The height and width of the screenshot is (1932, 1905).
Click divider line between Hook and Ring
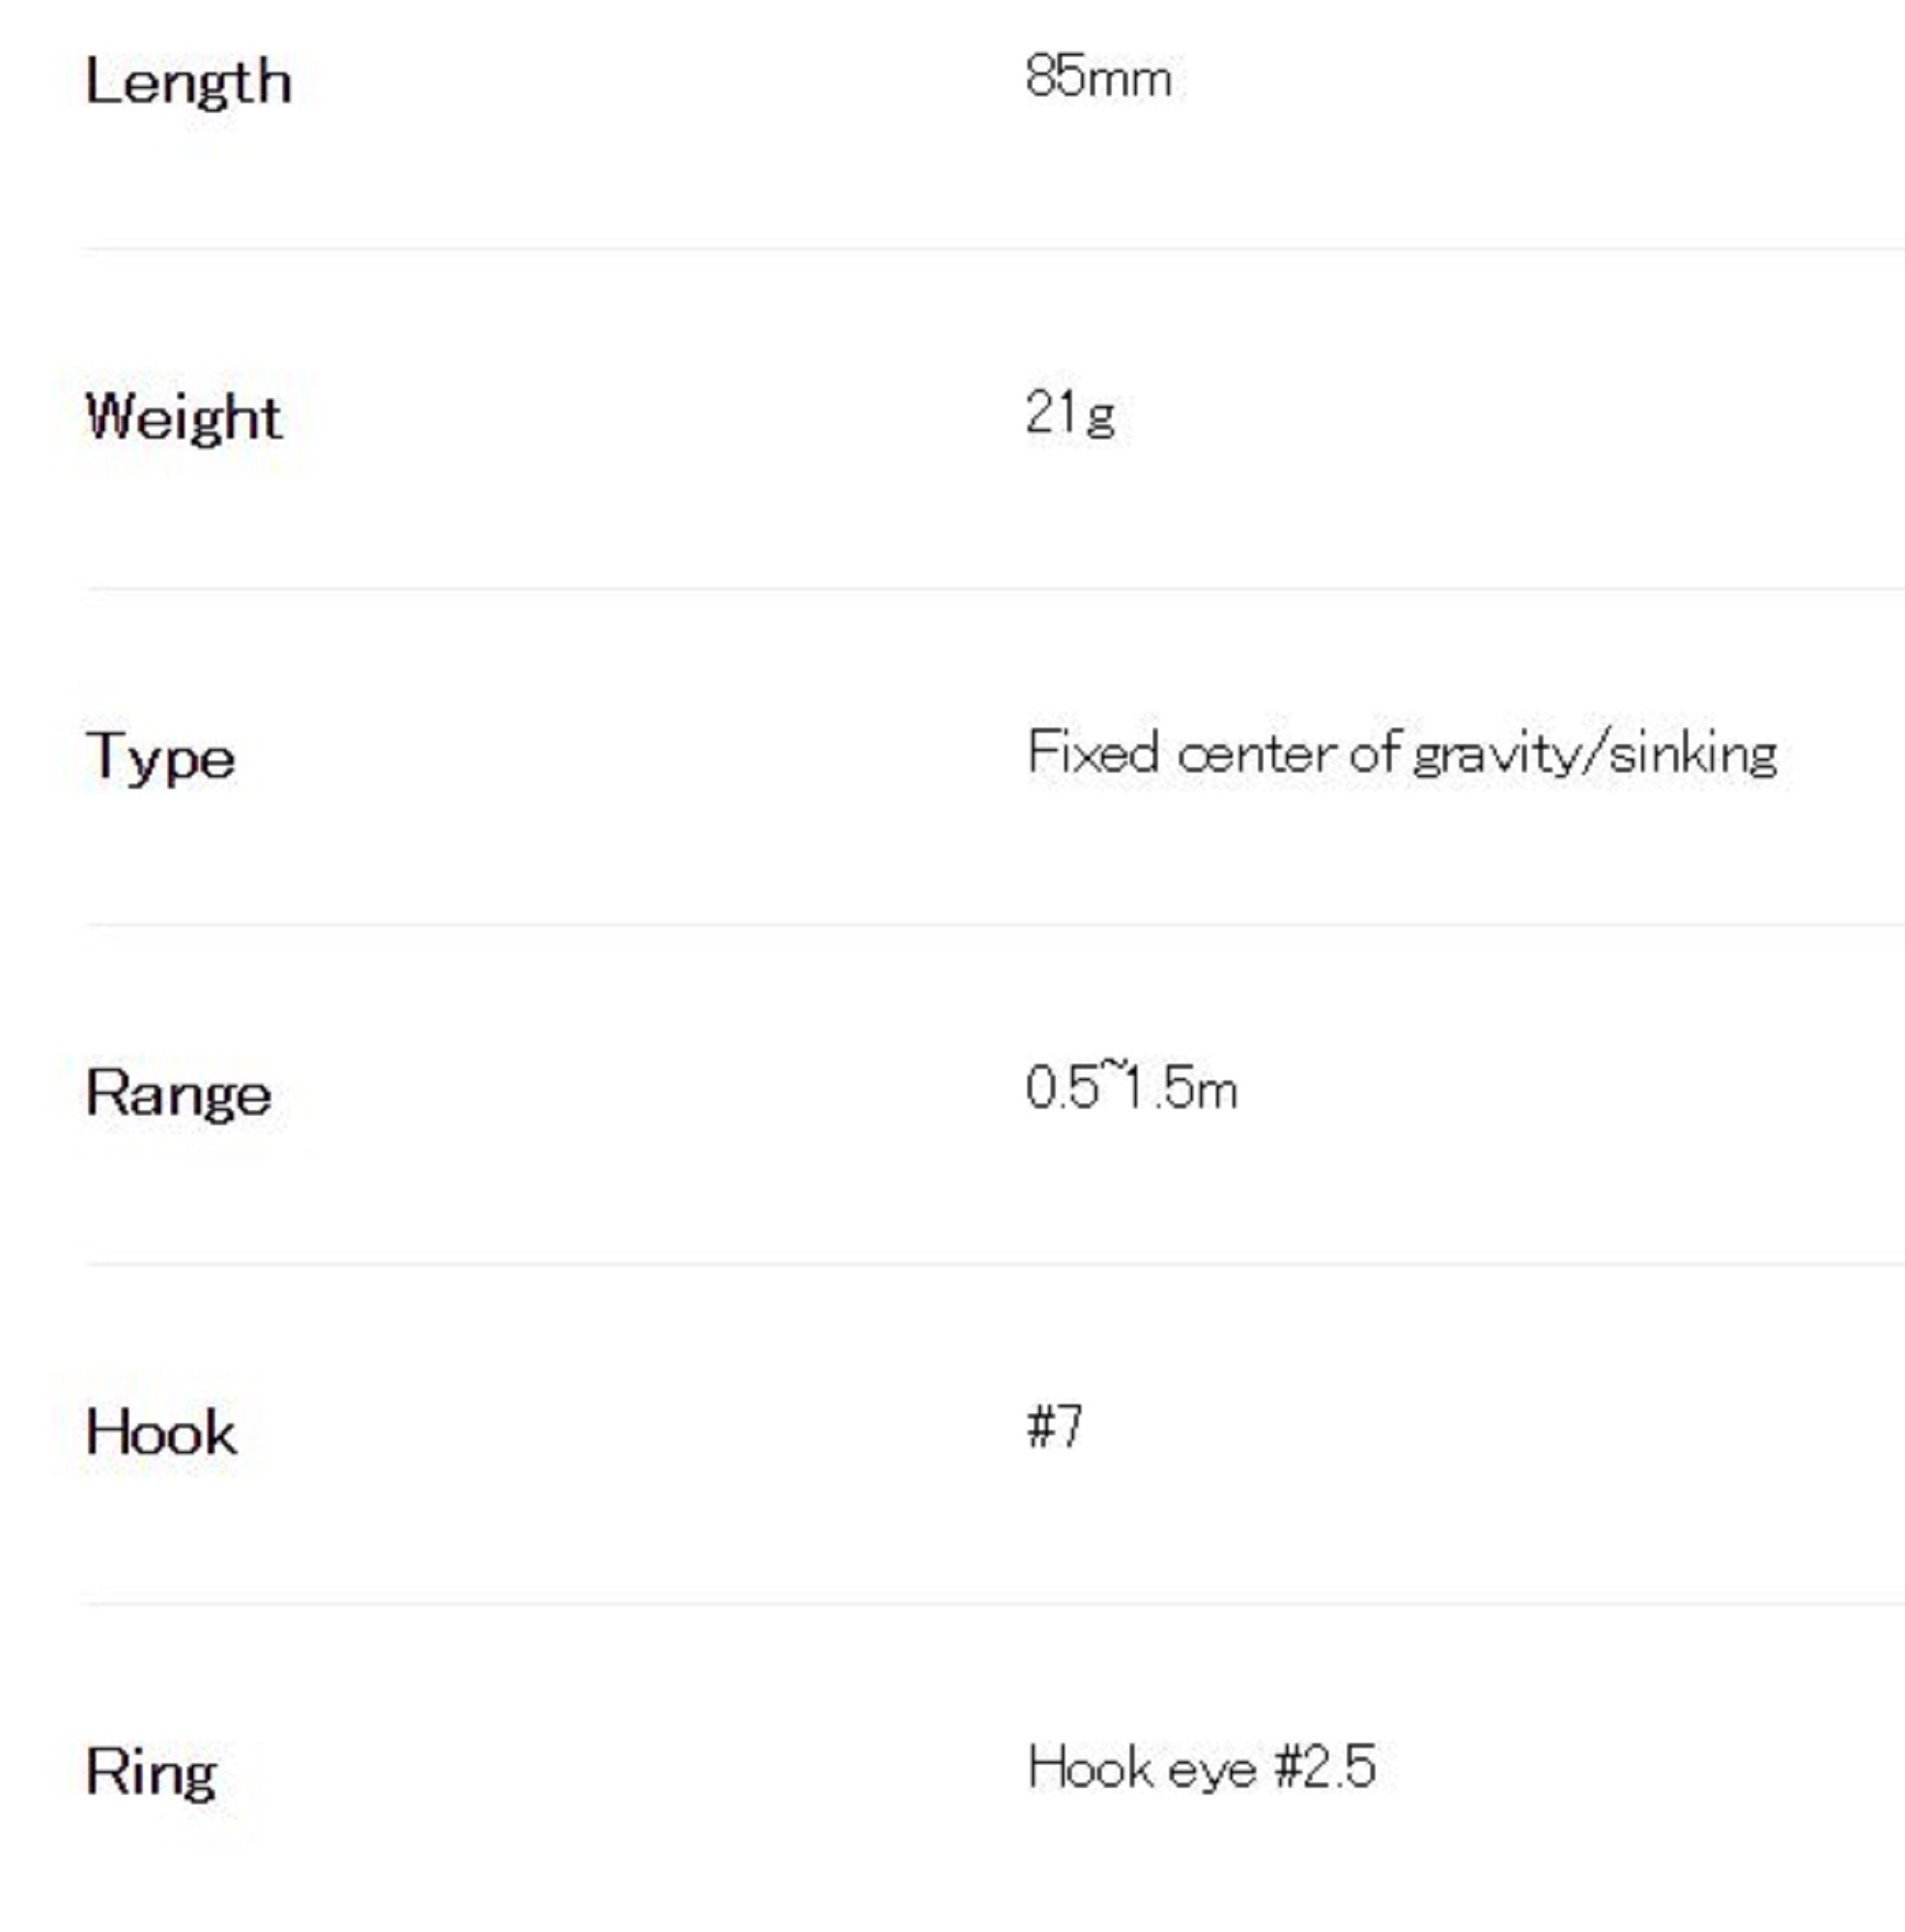992,1604
